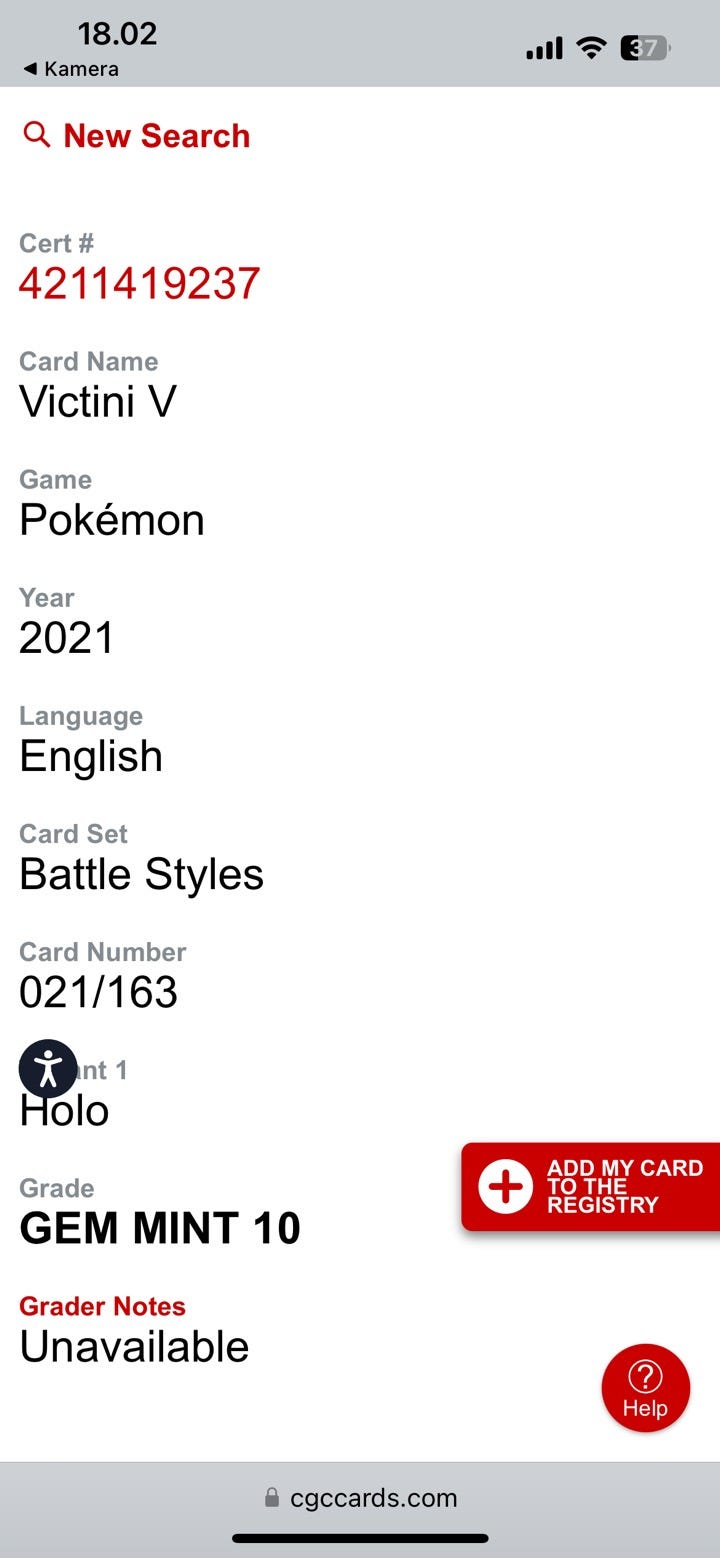Screen dimensions: 720x1558
Task: Tap the home indicator bar
Action: coord(360,1538)
